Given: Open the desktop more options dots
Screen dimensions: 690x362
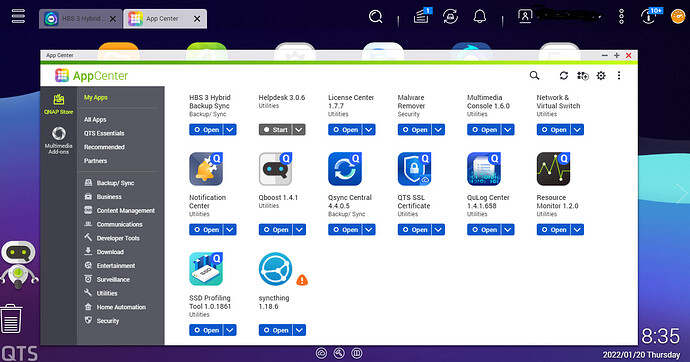Looking at the screenshot, I should pos(621,17).
